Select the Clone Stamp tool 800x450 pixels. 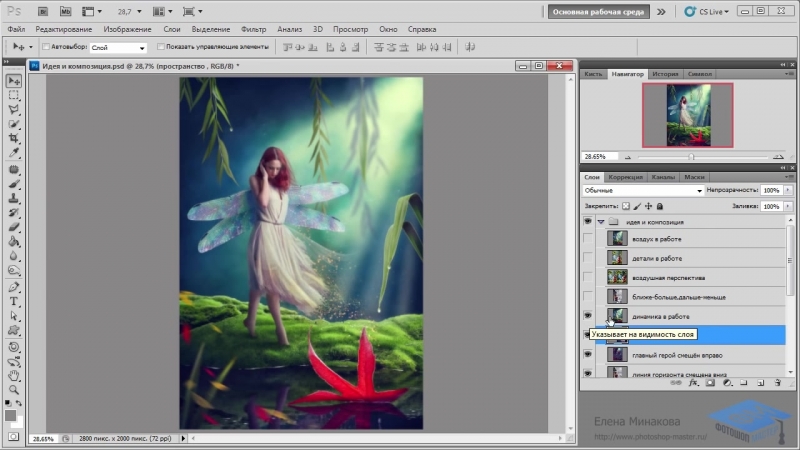coord(14,198)
